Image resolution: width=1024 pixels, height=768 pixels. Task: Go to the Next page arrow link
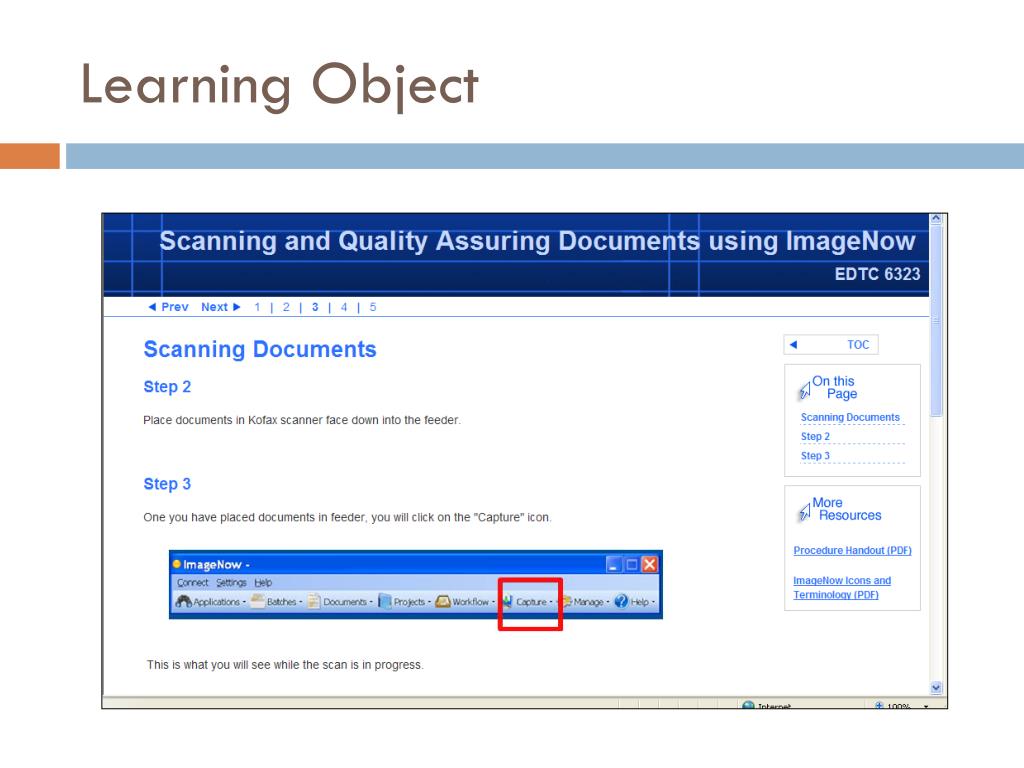[221, 307]
